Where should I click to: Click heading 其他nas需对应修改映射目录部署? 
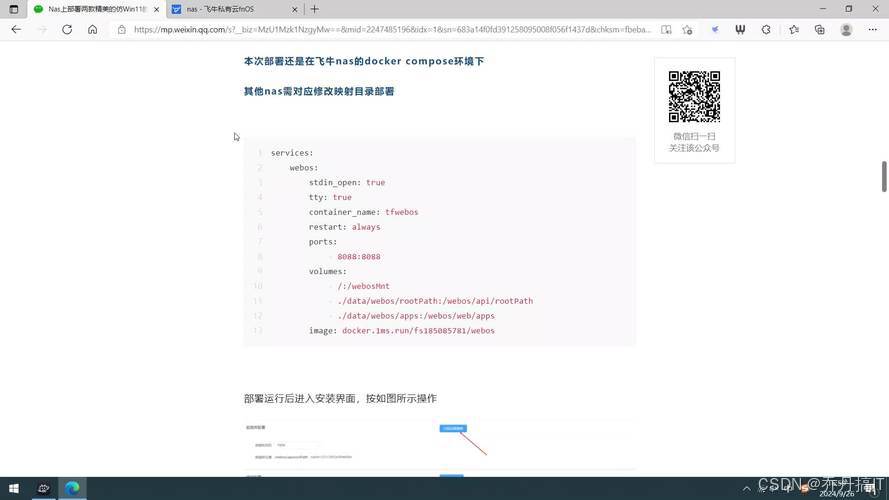[x=319, y=91]
